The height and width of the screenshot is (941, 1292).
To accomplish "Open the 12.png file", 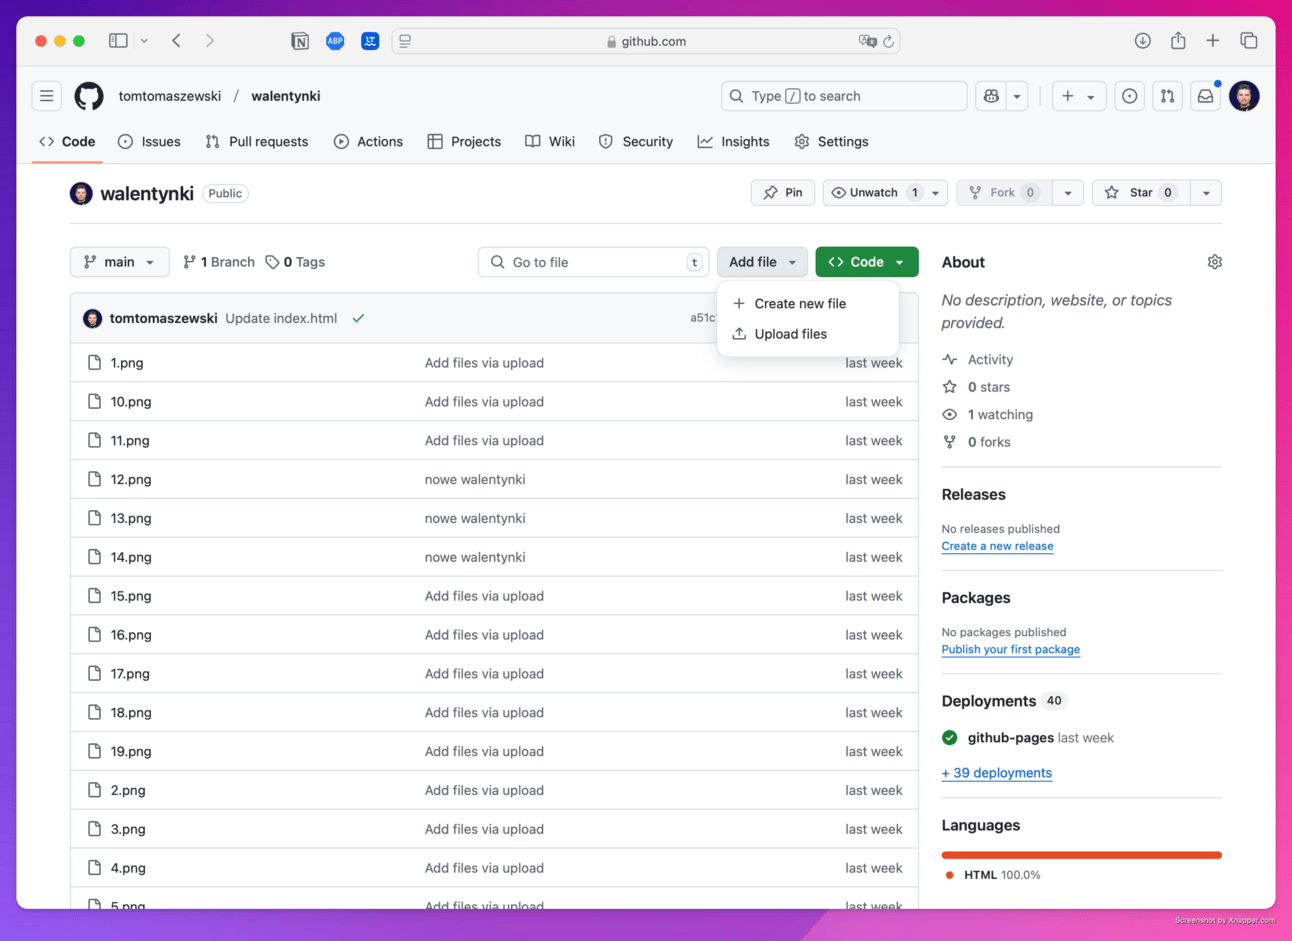I will coord(131,480).
